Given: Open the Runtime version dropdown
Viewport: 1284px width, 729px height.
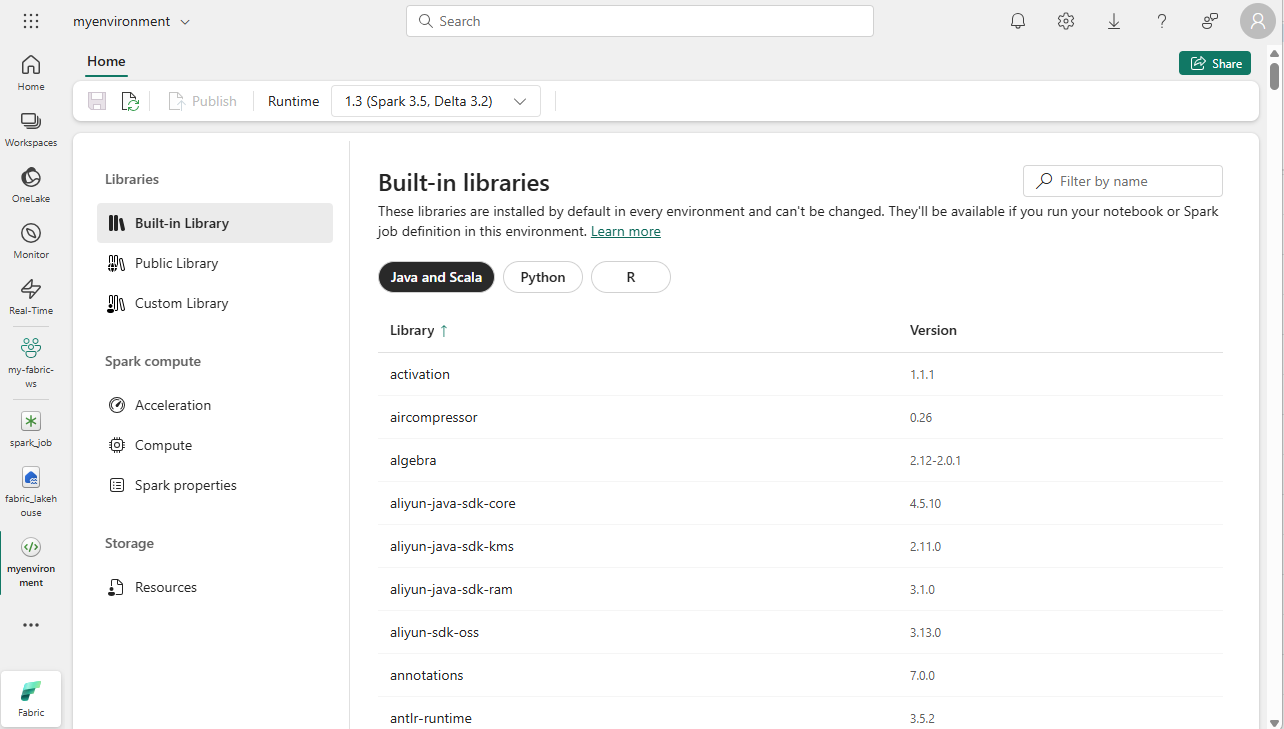Looking at the screenshot, I should point(436,101).
